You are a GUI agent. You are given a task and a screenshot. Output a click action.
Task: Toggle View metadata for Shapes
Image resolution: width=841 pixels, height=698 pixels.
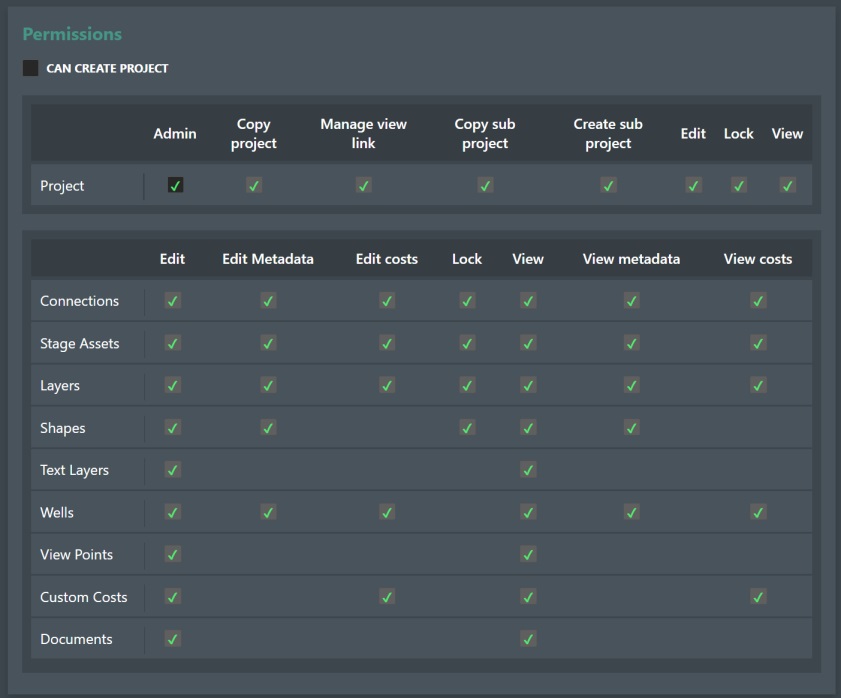[631, 428]
